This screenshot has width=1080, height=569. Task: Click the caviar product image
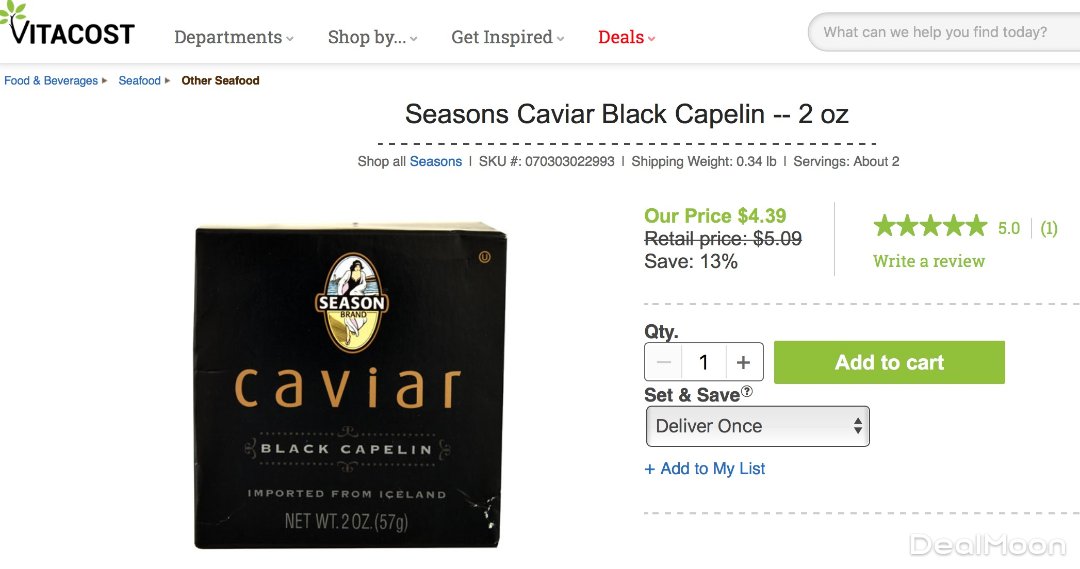click(x=350, y=386)
